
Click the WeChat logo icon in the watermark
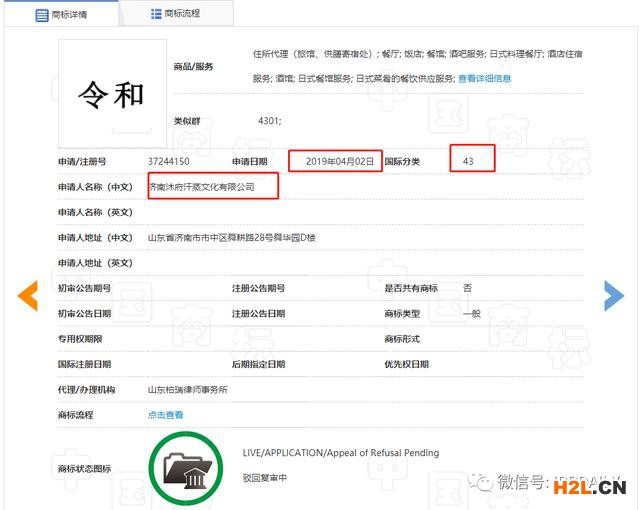click(484, 484)
